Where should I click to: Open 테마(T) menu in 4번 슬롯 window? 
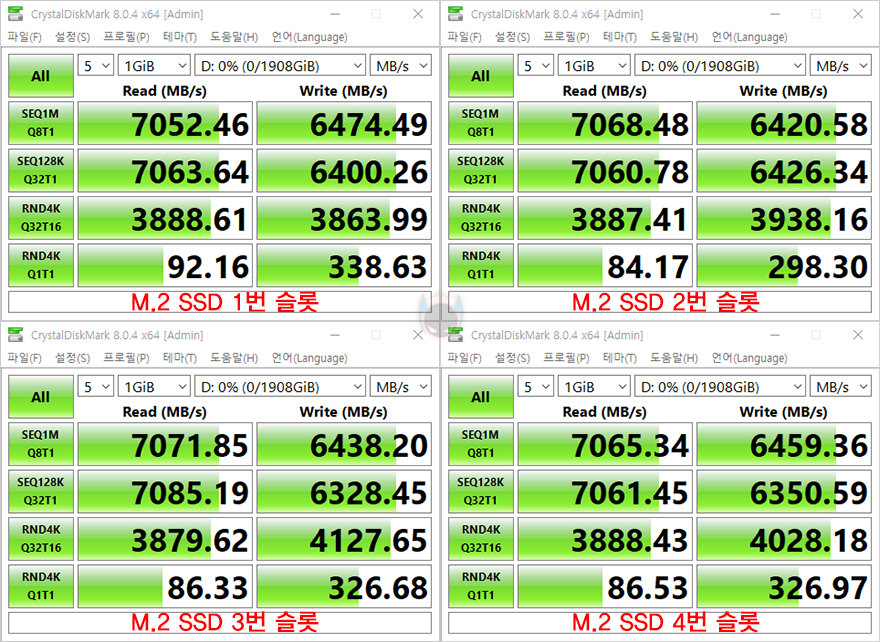620,358
